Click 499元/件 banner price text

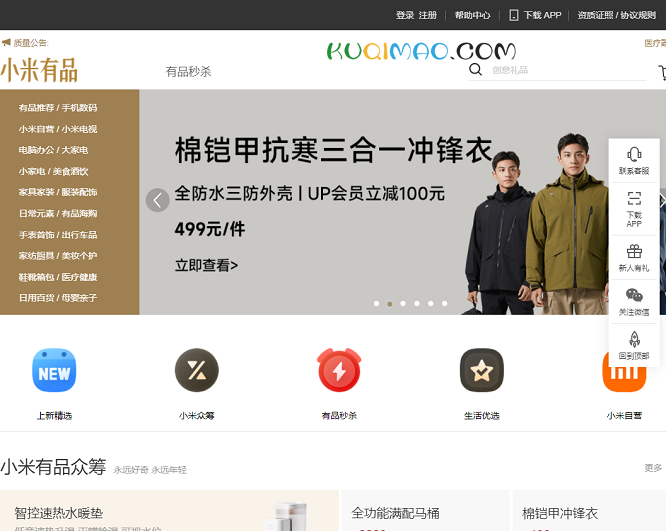pos(209,229)
